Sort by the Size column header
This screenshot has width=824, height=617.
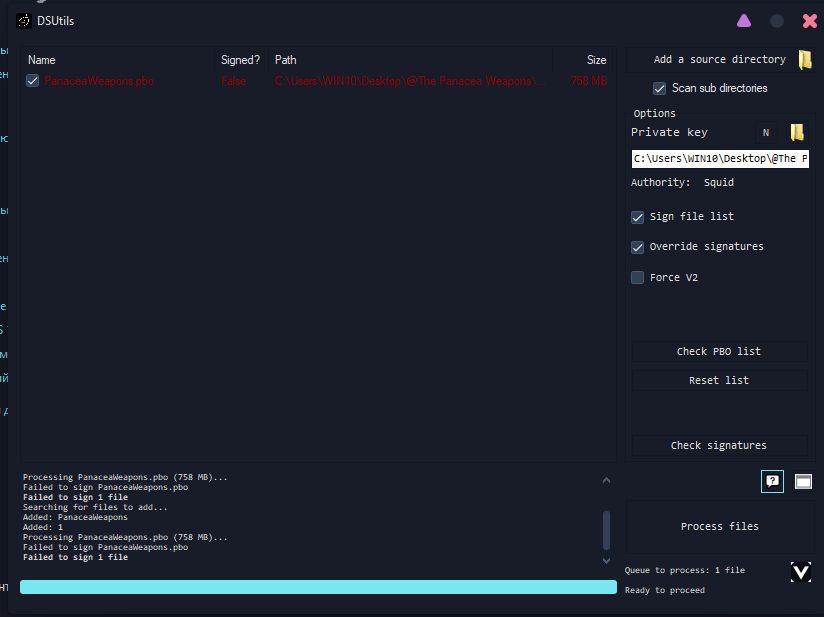click(584, 60)
